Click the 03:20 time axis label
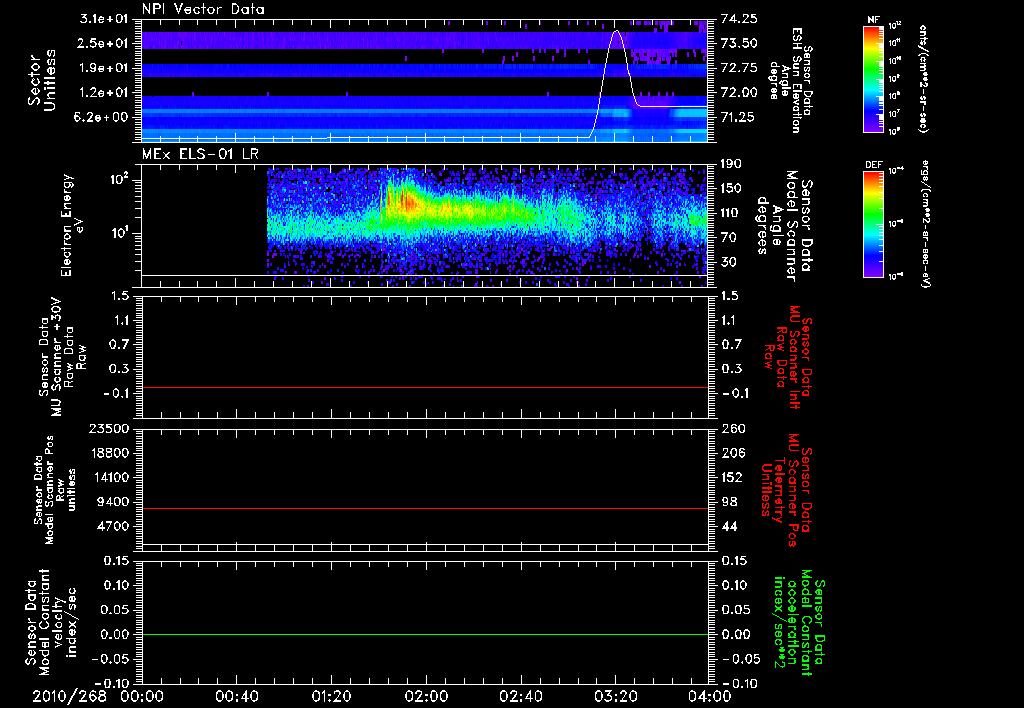Screen dimensions: 1024x708 (615, 696)
